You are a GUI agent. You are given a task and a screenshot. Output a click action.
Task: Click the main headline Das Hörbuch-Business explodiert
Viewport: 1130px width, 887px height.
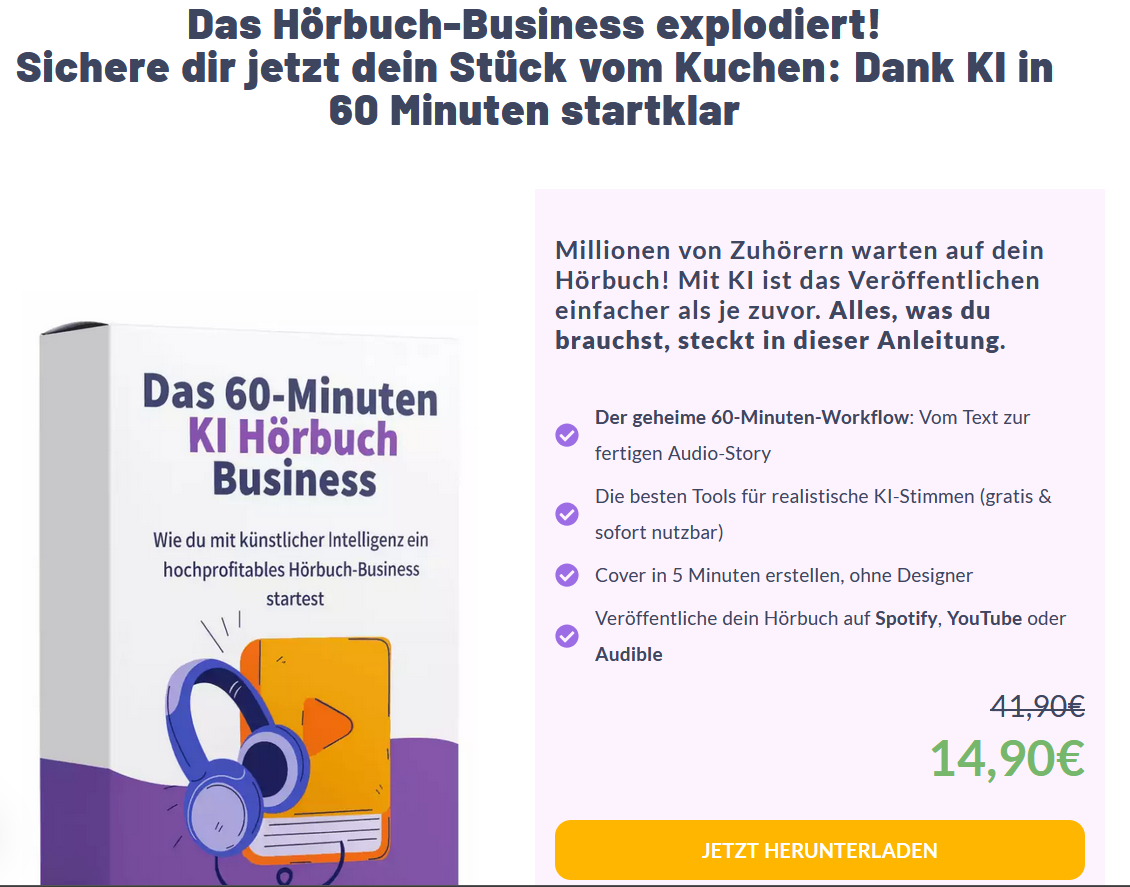pyautogui.click(x=534, y=24)
